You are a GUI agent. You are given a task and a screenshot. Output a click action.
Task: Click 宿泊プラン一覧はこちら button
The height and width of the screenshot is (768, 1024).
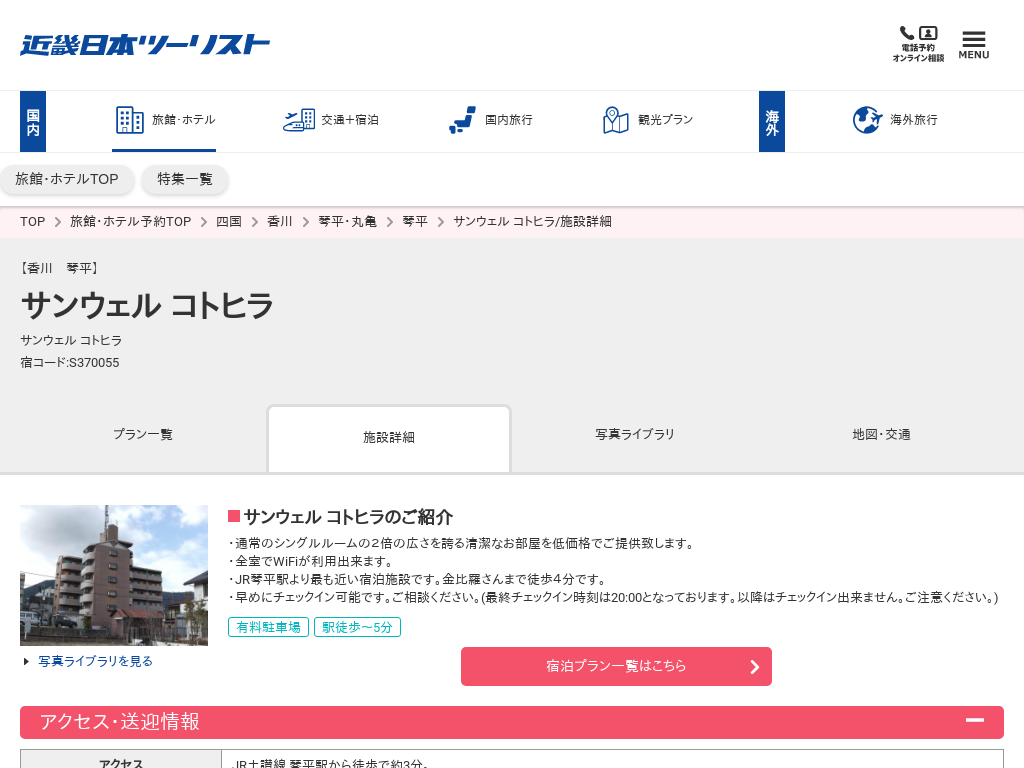pos(616,666)
